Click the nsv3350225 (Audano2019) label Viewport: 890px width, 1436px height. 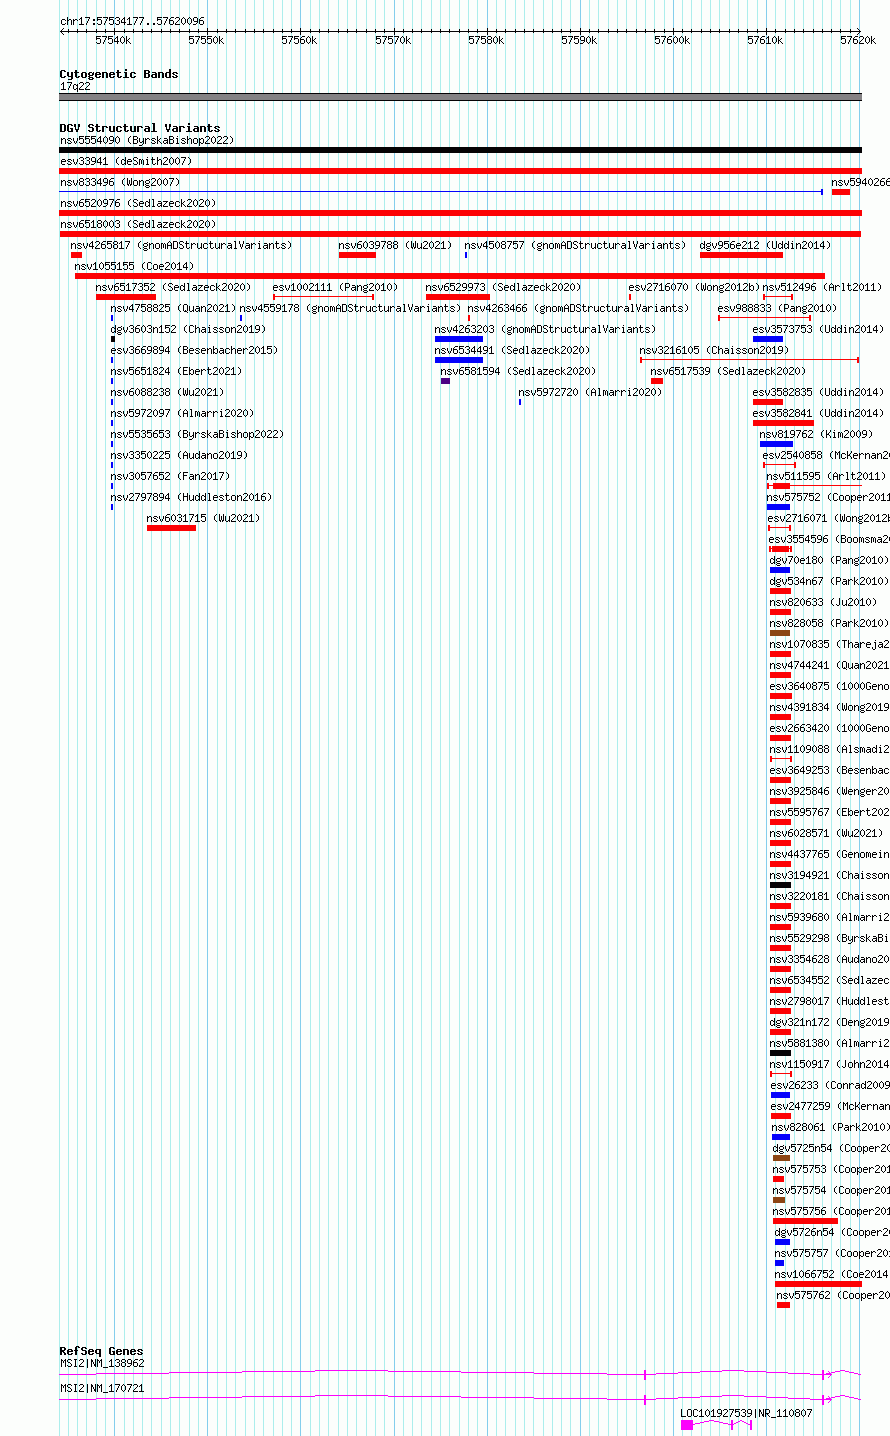pyautogui.click(x=179, y=455)
